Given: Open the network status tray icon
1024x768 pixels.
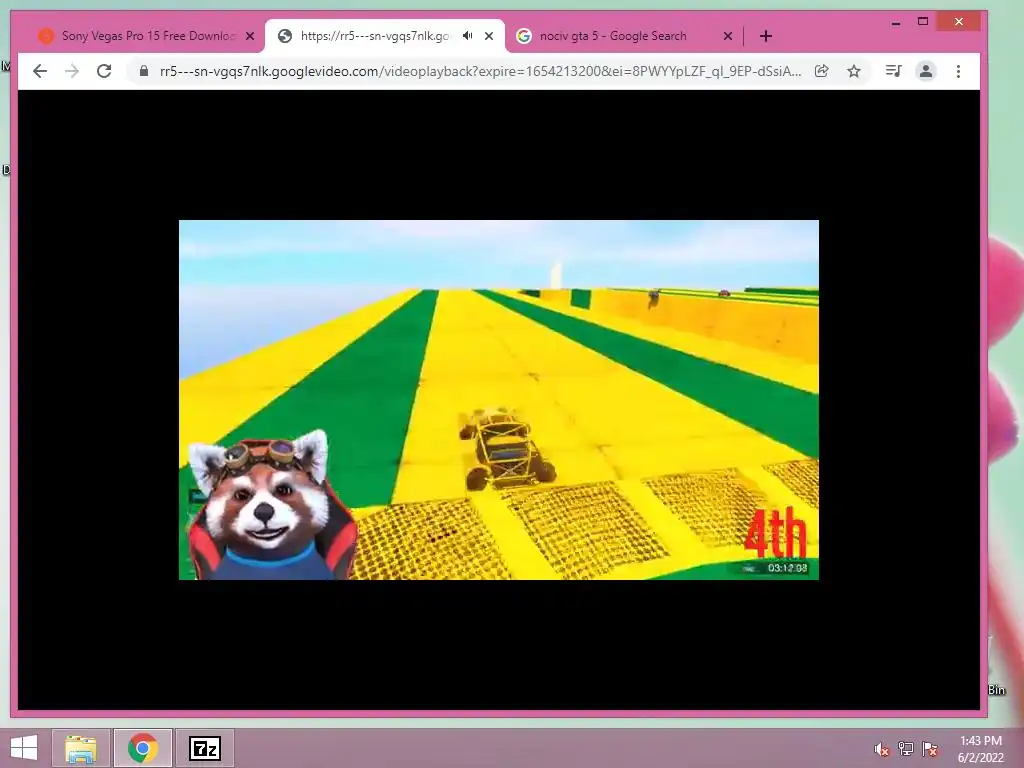Looking at the screenshot, I should [x=906, y=749].
